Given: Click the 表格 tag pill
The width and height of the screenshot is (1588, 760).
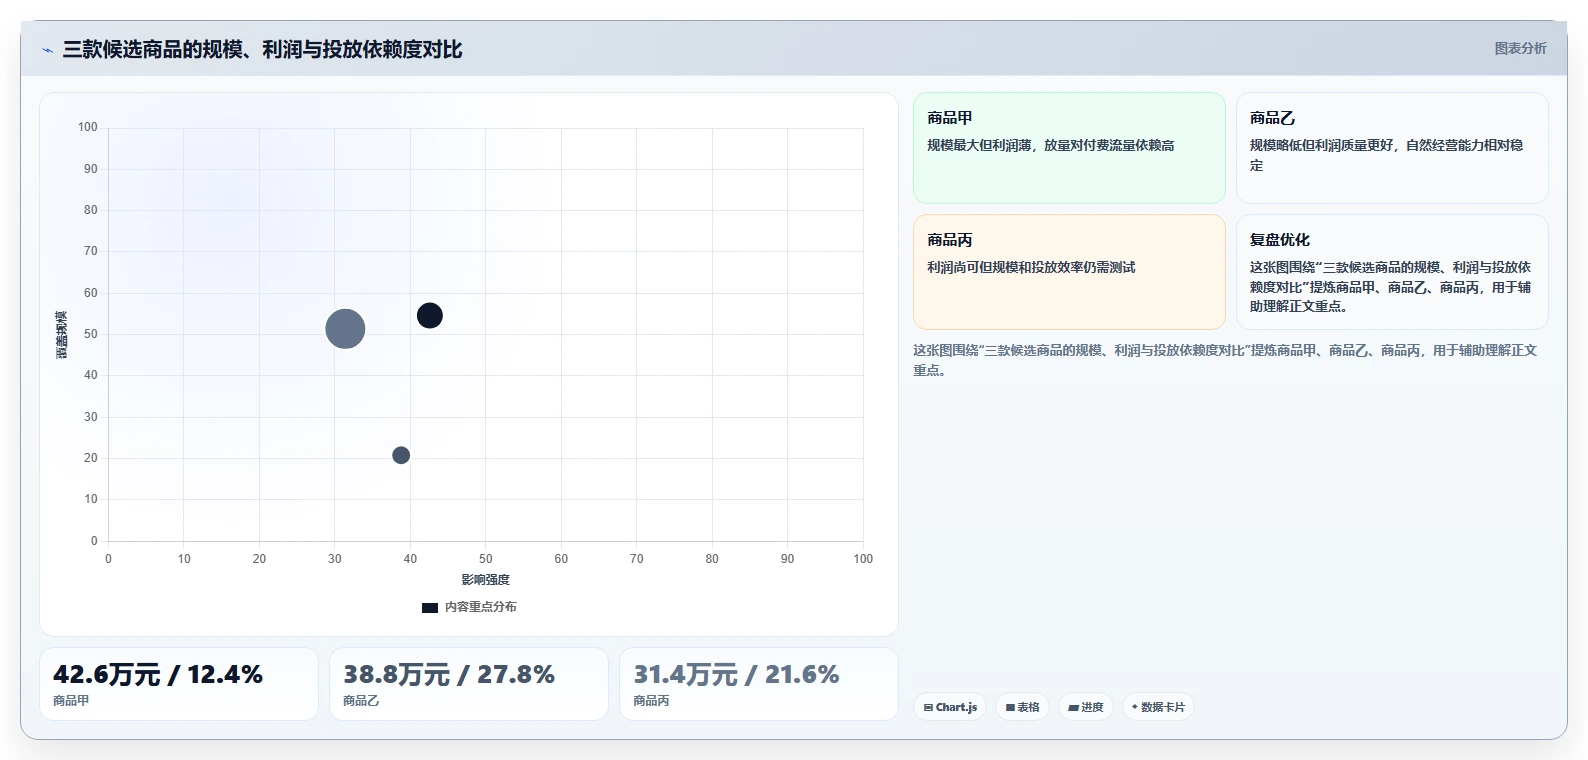Looking at the screenshot, I should coord(1022,707).
